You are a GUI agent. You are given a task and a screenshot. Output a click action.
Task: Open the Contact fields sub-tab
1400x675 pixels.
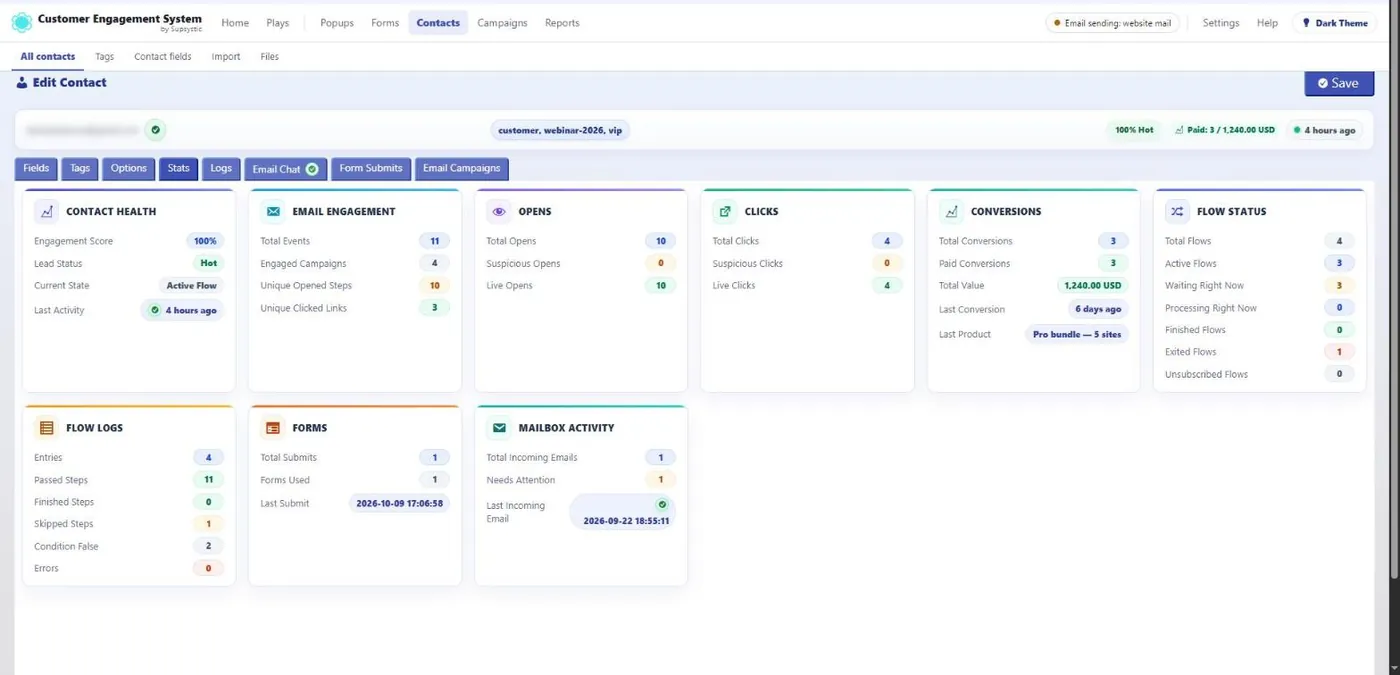tap(163, 57)
